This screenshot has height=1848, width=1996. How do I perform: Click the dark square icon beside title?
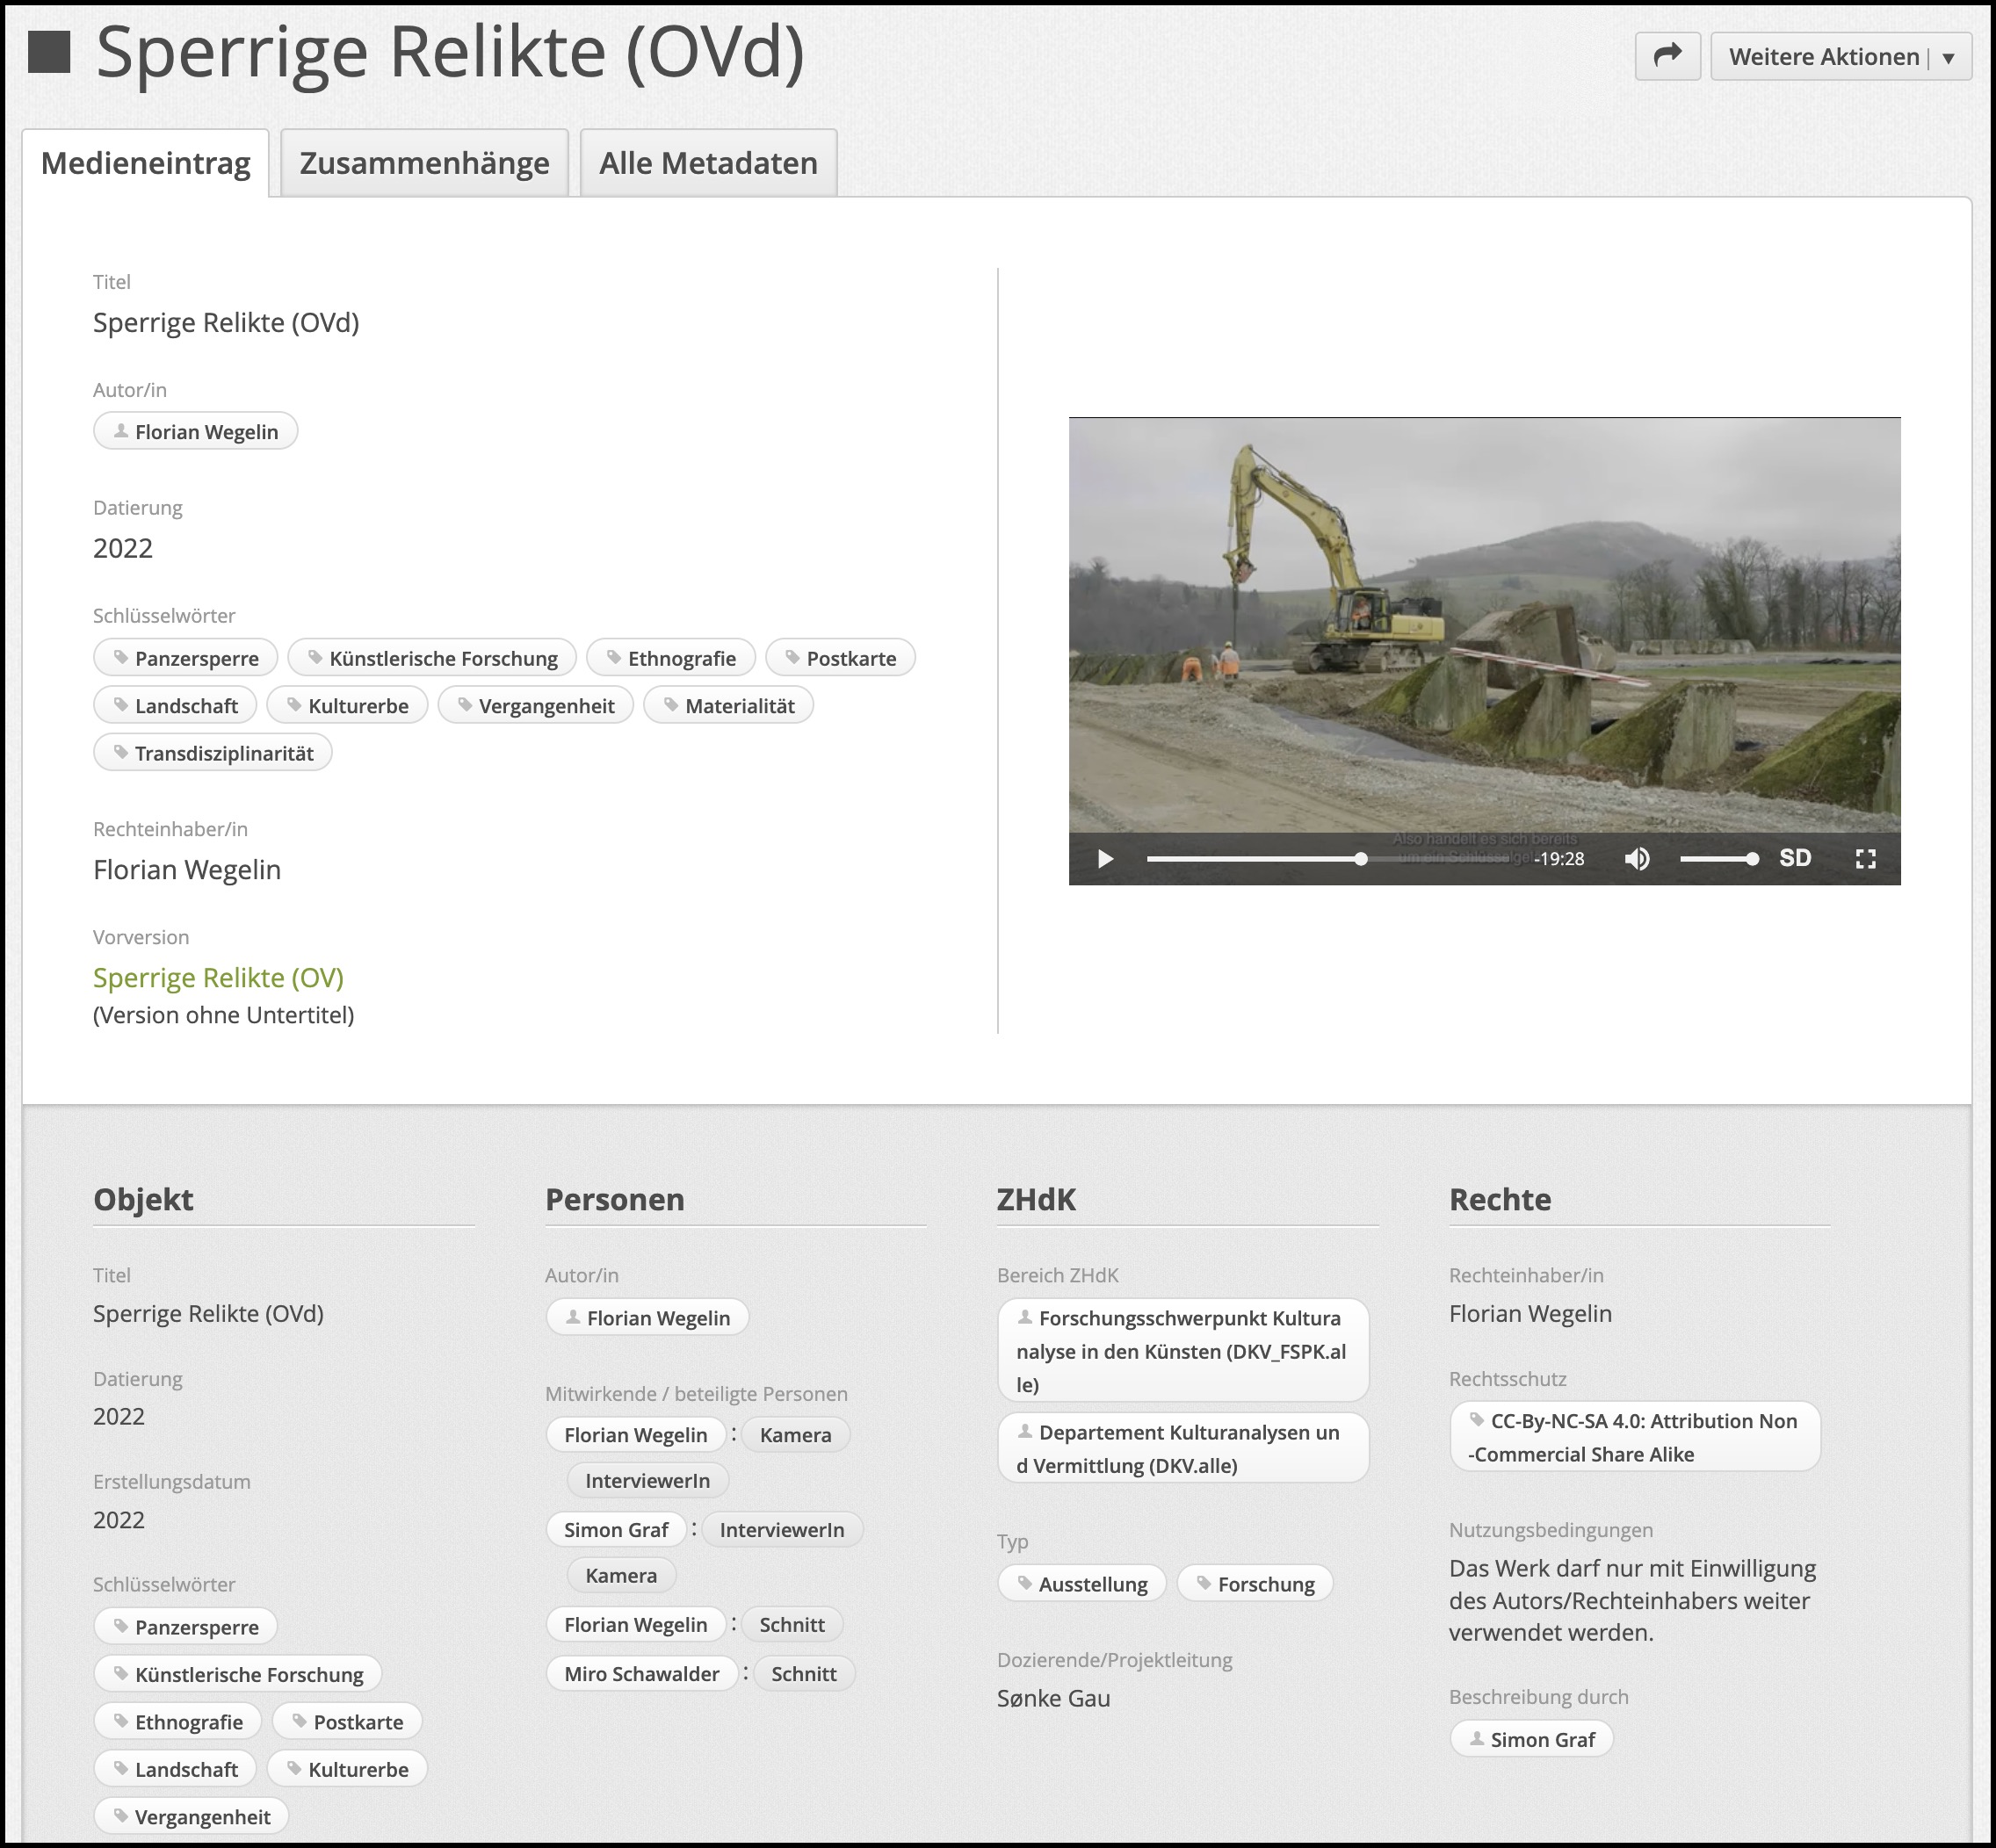49,52
